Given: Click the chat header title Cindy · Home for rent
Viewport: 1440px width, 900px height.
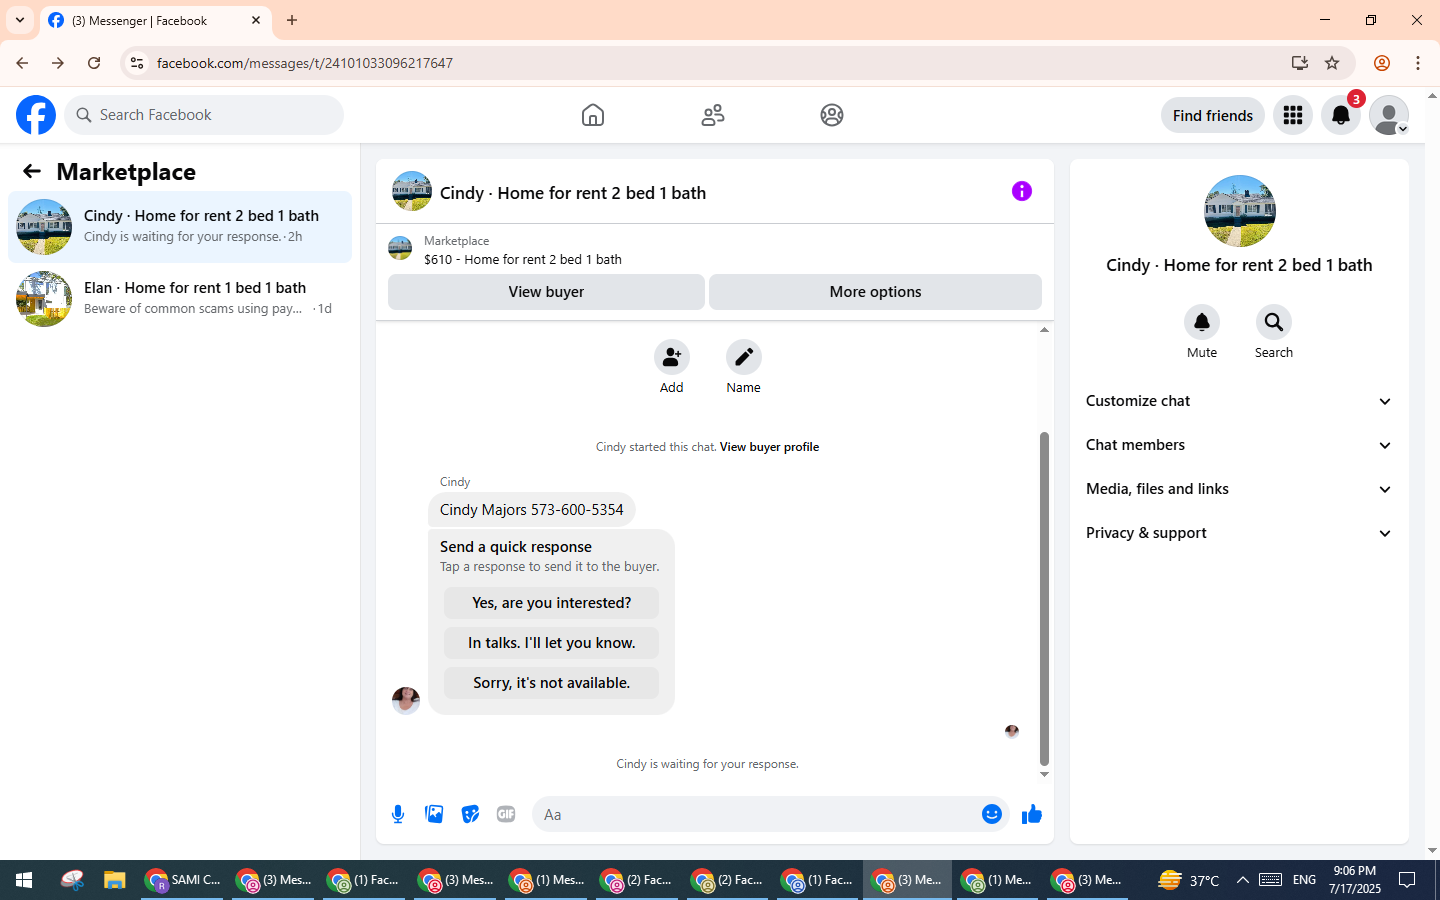Looking at the screenshot, I should click(x=573, y=193).
